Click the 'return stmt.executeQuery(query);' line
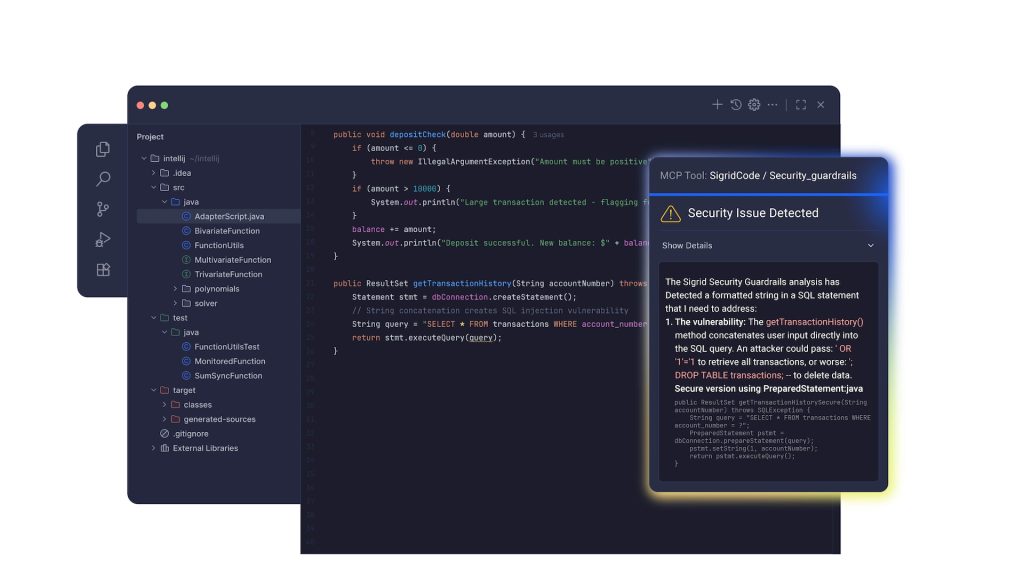 (x=426, y=338)
